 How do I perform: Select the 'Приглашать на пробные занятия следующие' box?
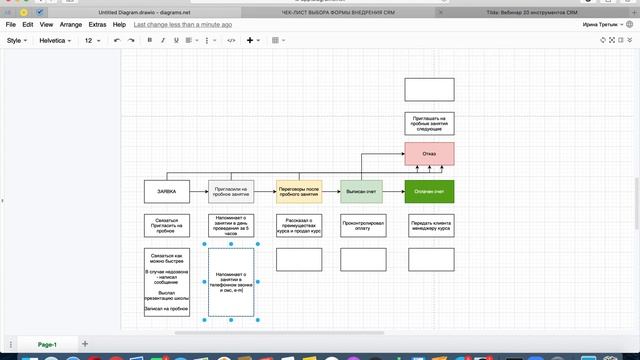(429, 124)
